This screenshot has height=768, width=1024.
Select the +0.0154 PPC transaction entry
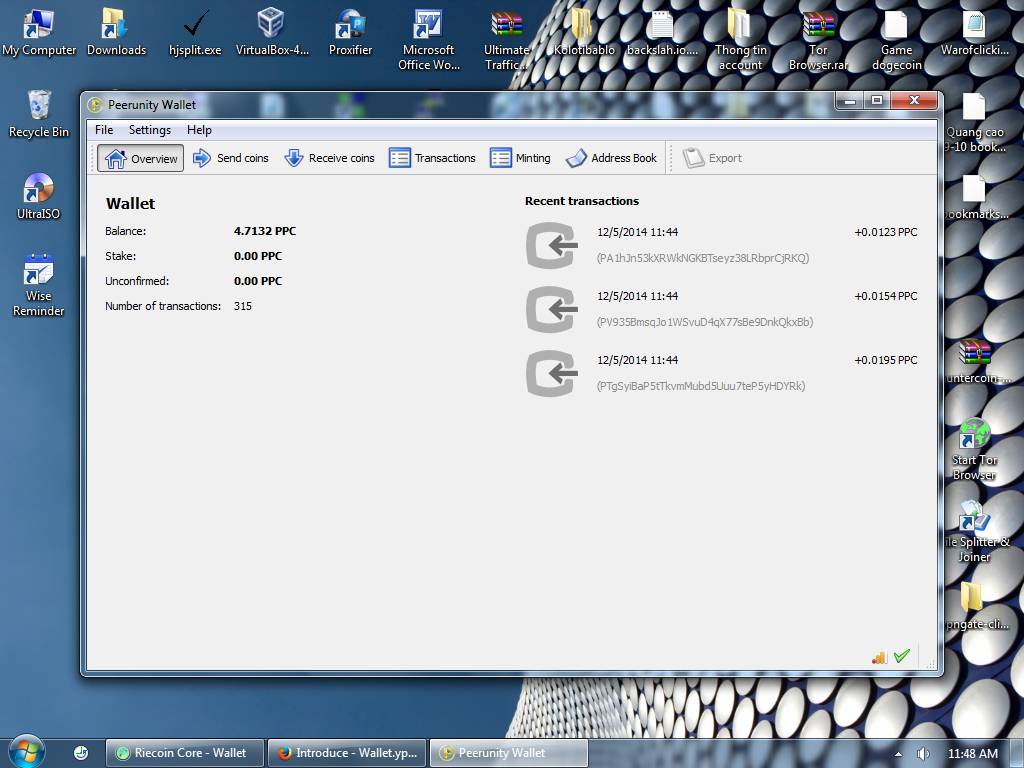click(720, 309)
